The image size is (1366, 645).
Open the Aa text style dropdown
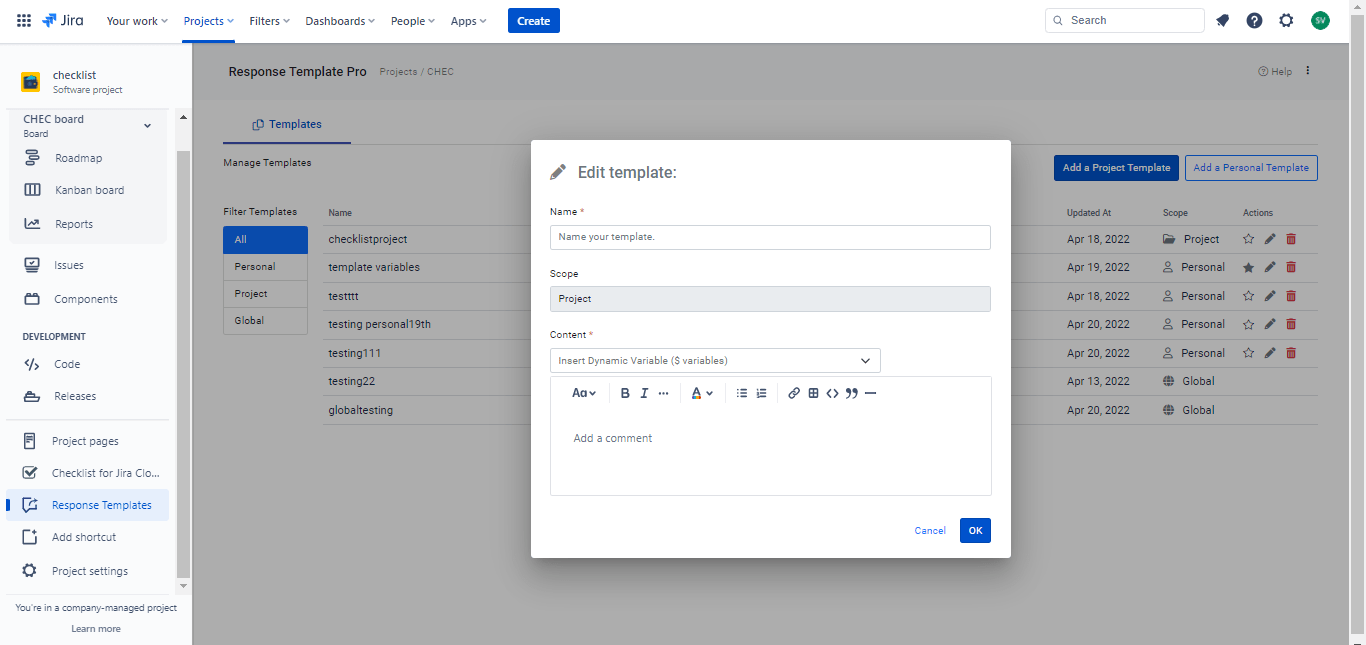583,392
